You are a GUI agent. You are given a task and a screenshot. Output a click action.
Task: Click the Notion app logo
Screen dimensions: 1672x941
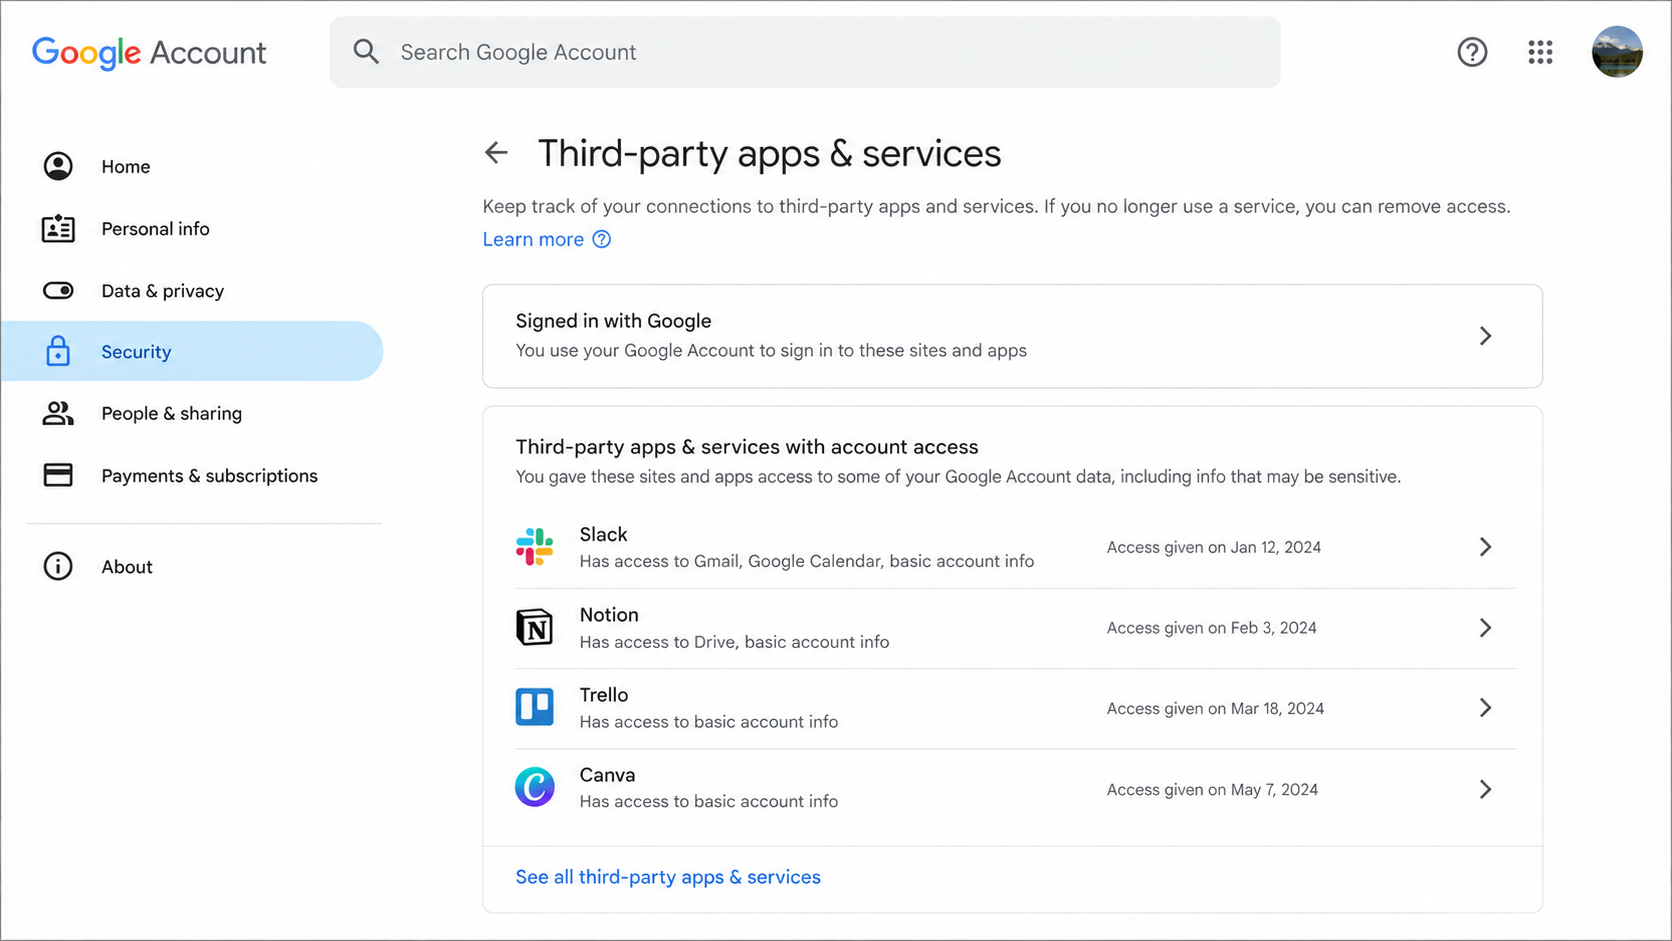click(x=535, y=627)
